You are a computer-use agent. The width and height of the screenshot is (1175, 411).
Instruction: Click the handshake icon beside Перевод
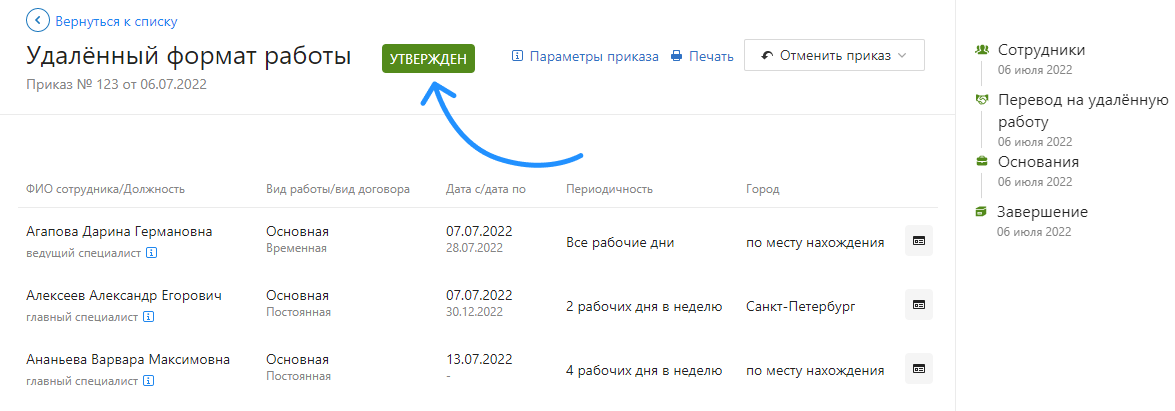pyautogui.click(x=982, y=100)
